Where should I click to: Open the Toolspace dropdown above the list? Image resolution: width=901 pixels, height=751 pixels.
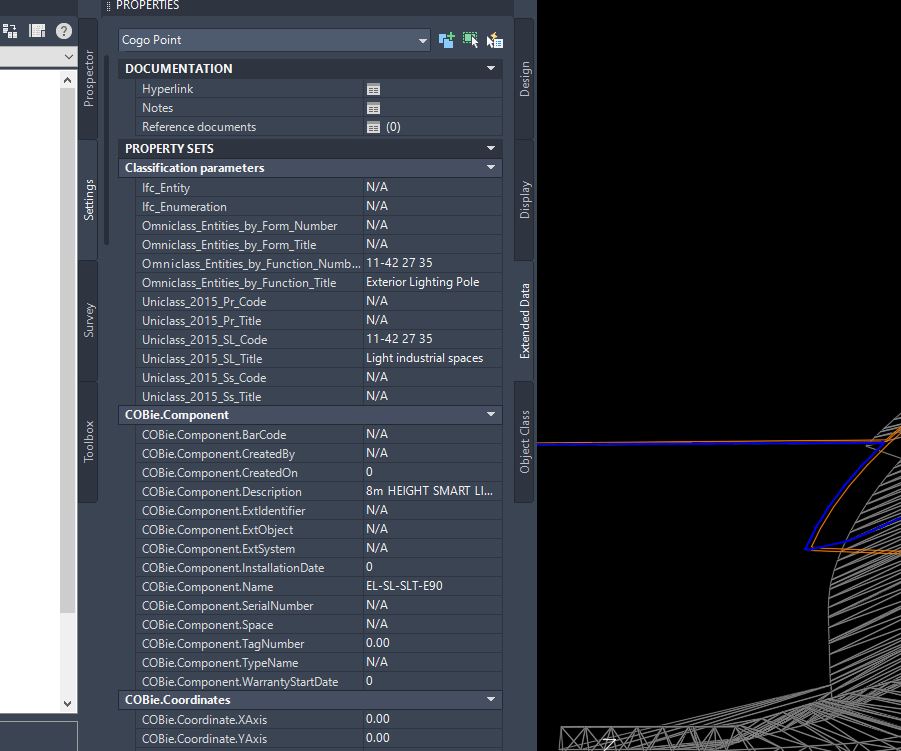[x=68, y=57]
